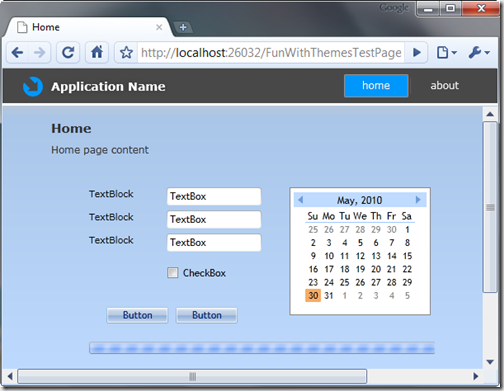Click the May, 2010 calendar header

(359, 200)
